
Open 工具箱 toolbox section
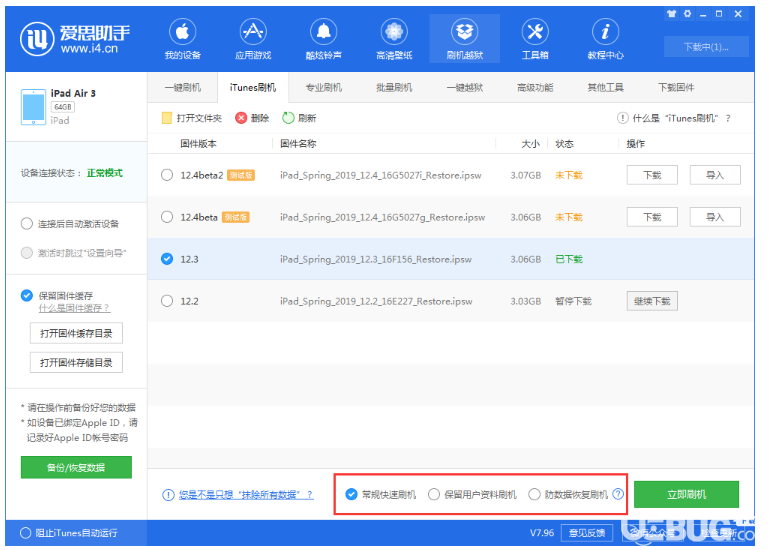tap(535, 39)
